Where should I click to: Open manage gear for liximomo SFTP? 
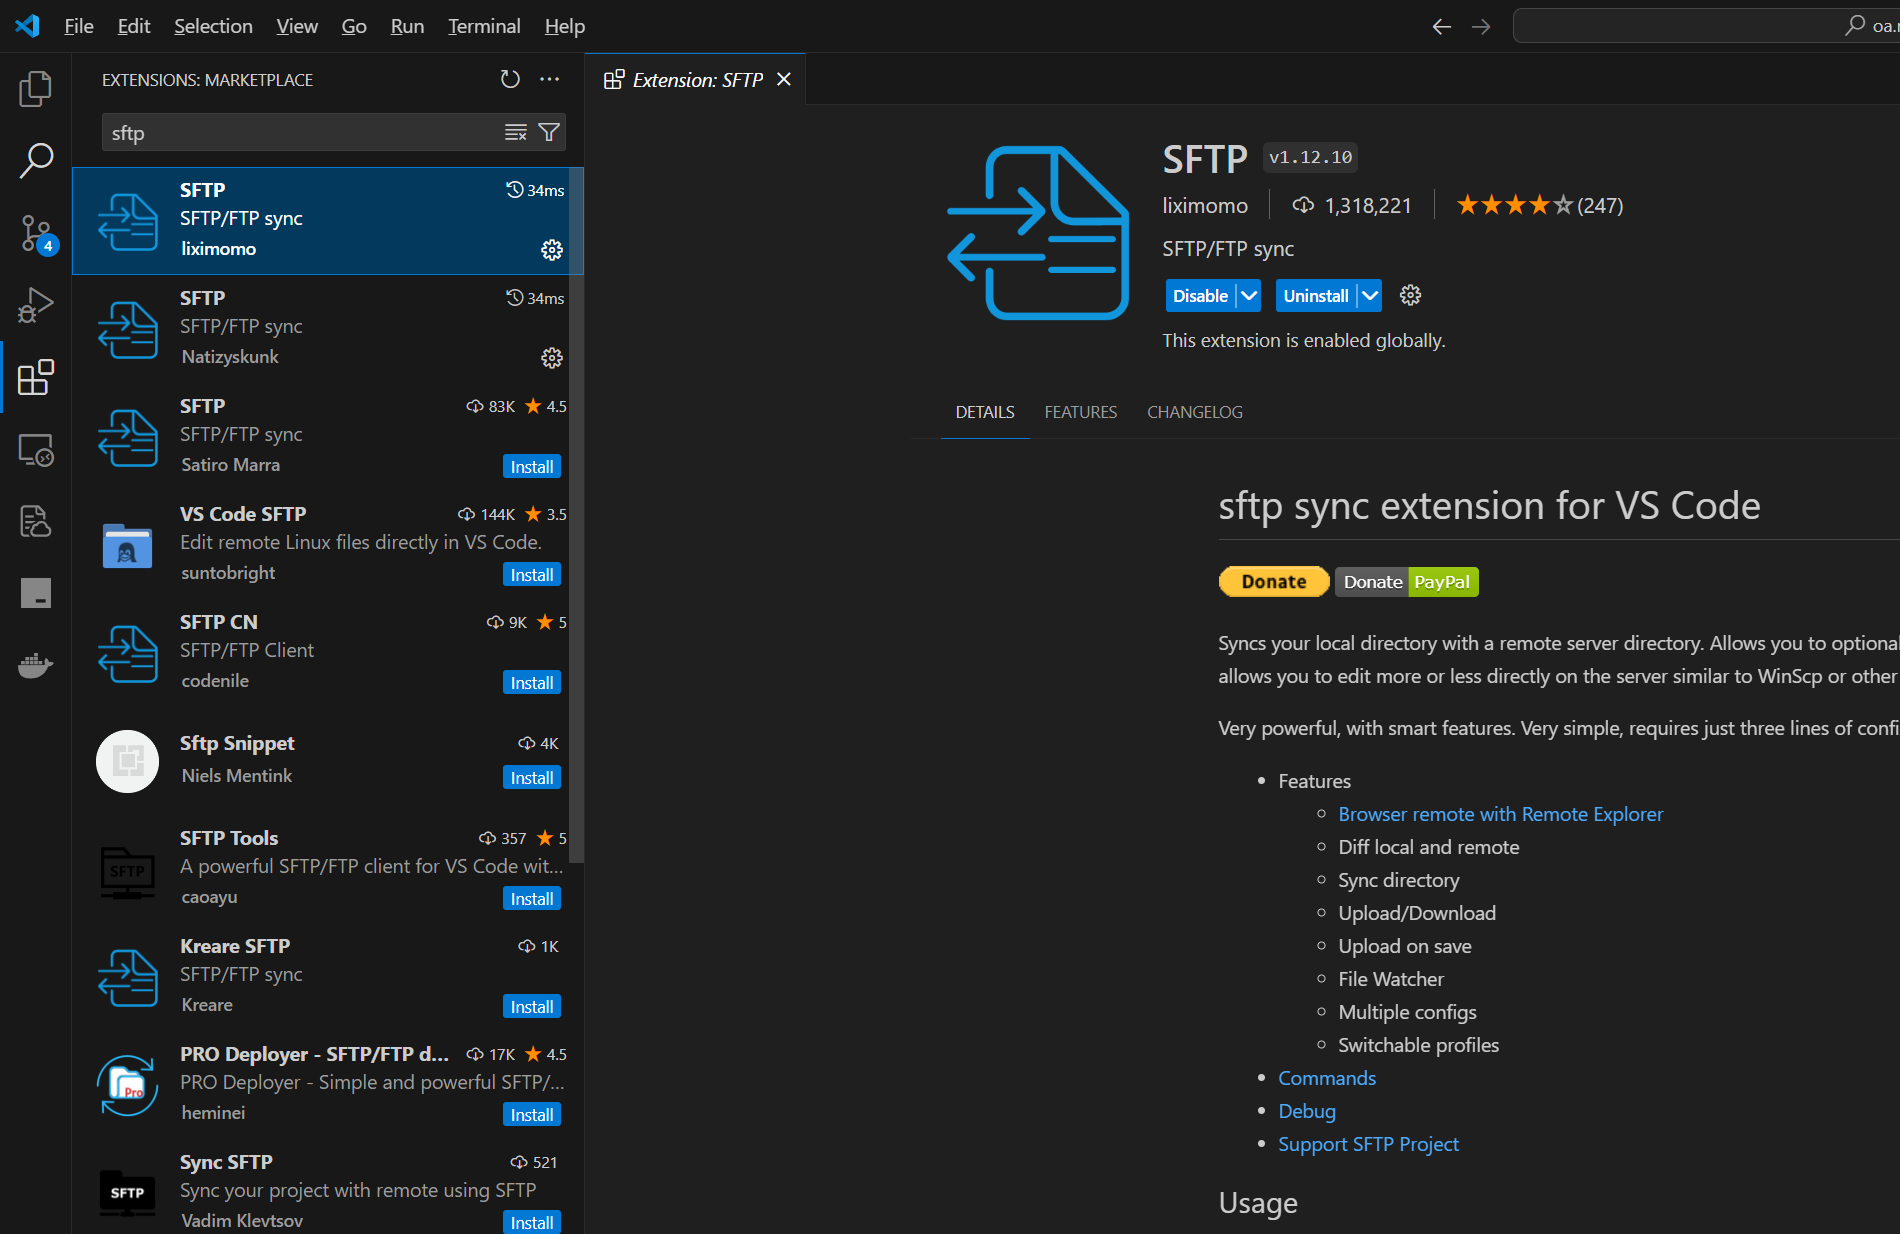(552, 250)
